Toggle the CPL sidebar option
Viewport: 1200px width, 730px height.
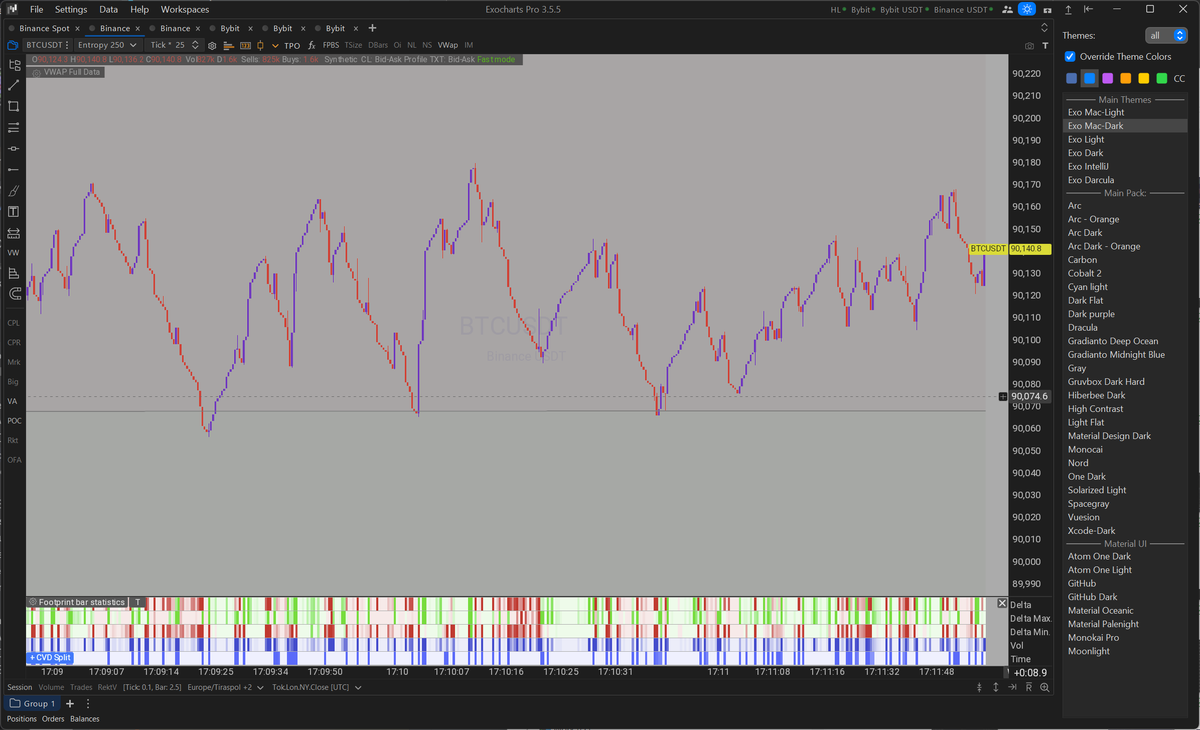(x=14, y=323)
